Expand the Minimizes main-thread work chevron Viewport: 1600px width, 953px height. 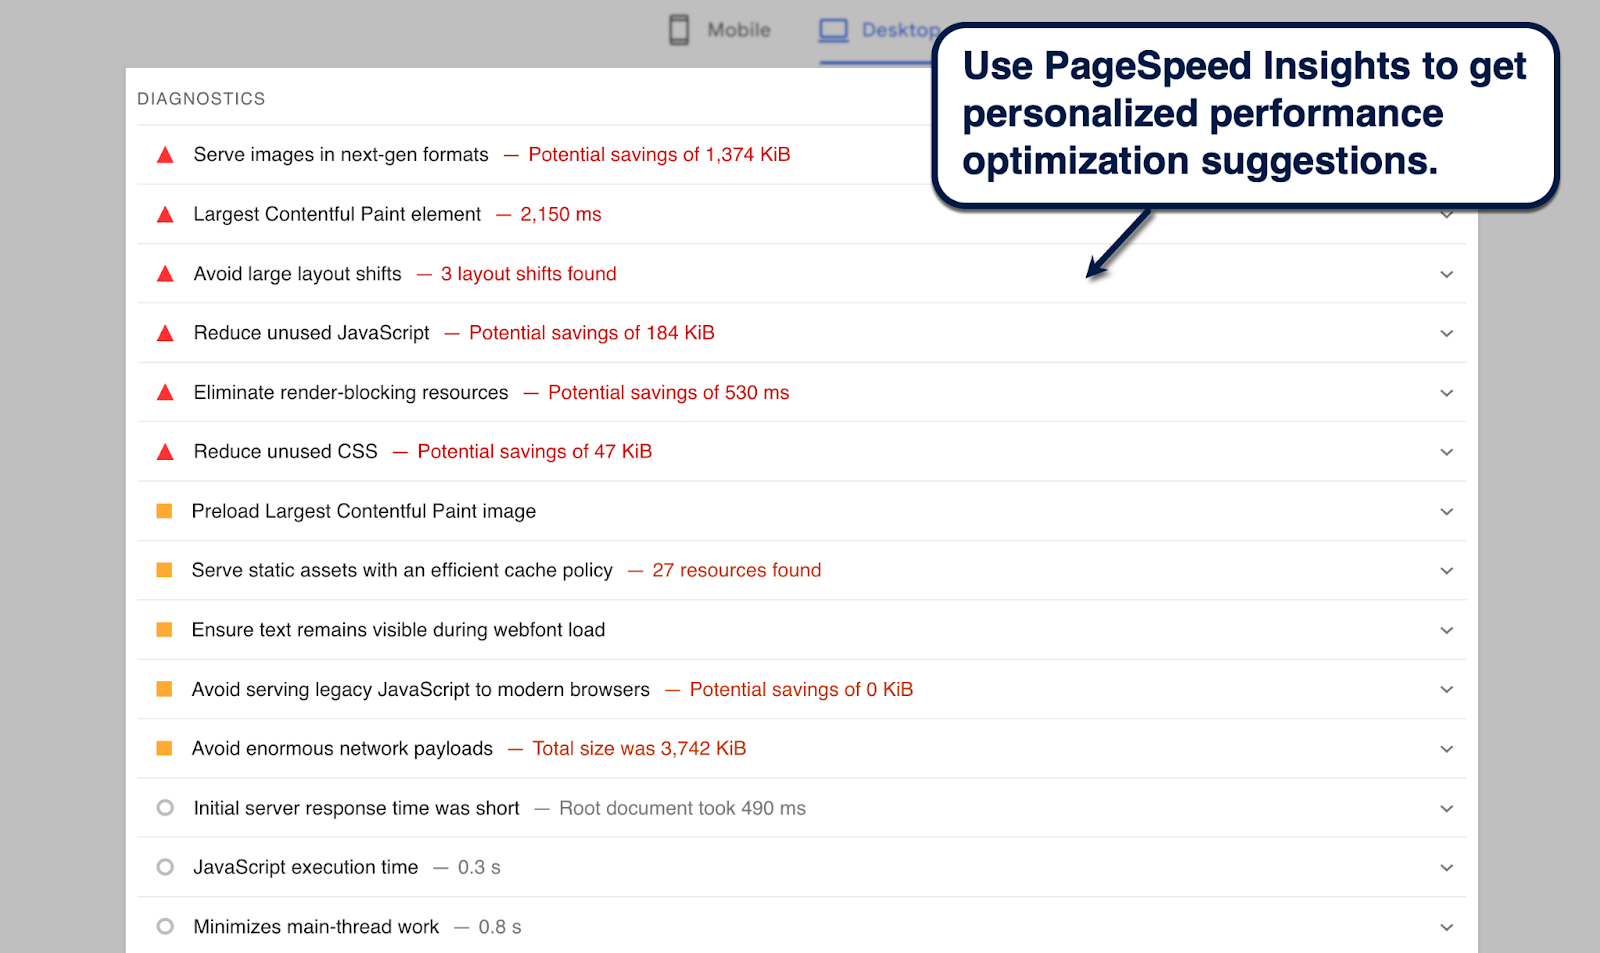coord(1446,927)
